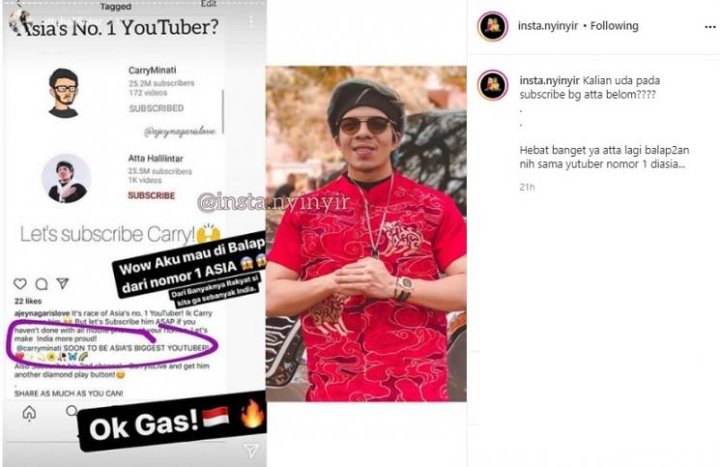Click the Edit option at top
This screenshot has width=720, height=467.
[208, 4]
